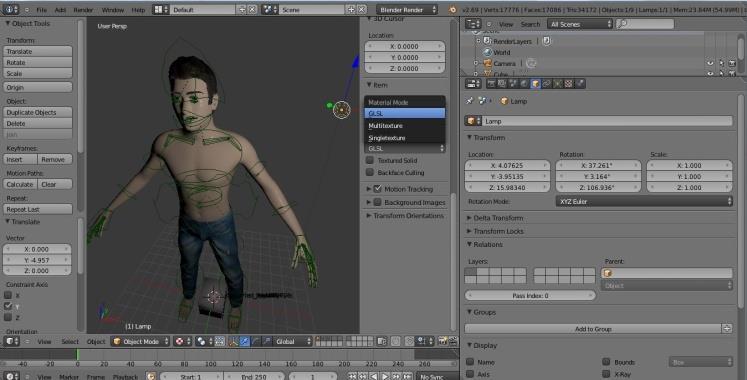
Task: Click the Blender logo in info header
Action: pos(453,10)
